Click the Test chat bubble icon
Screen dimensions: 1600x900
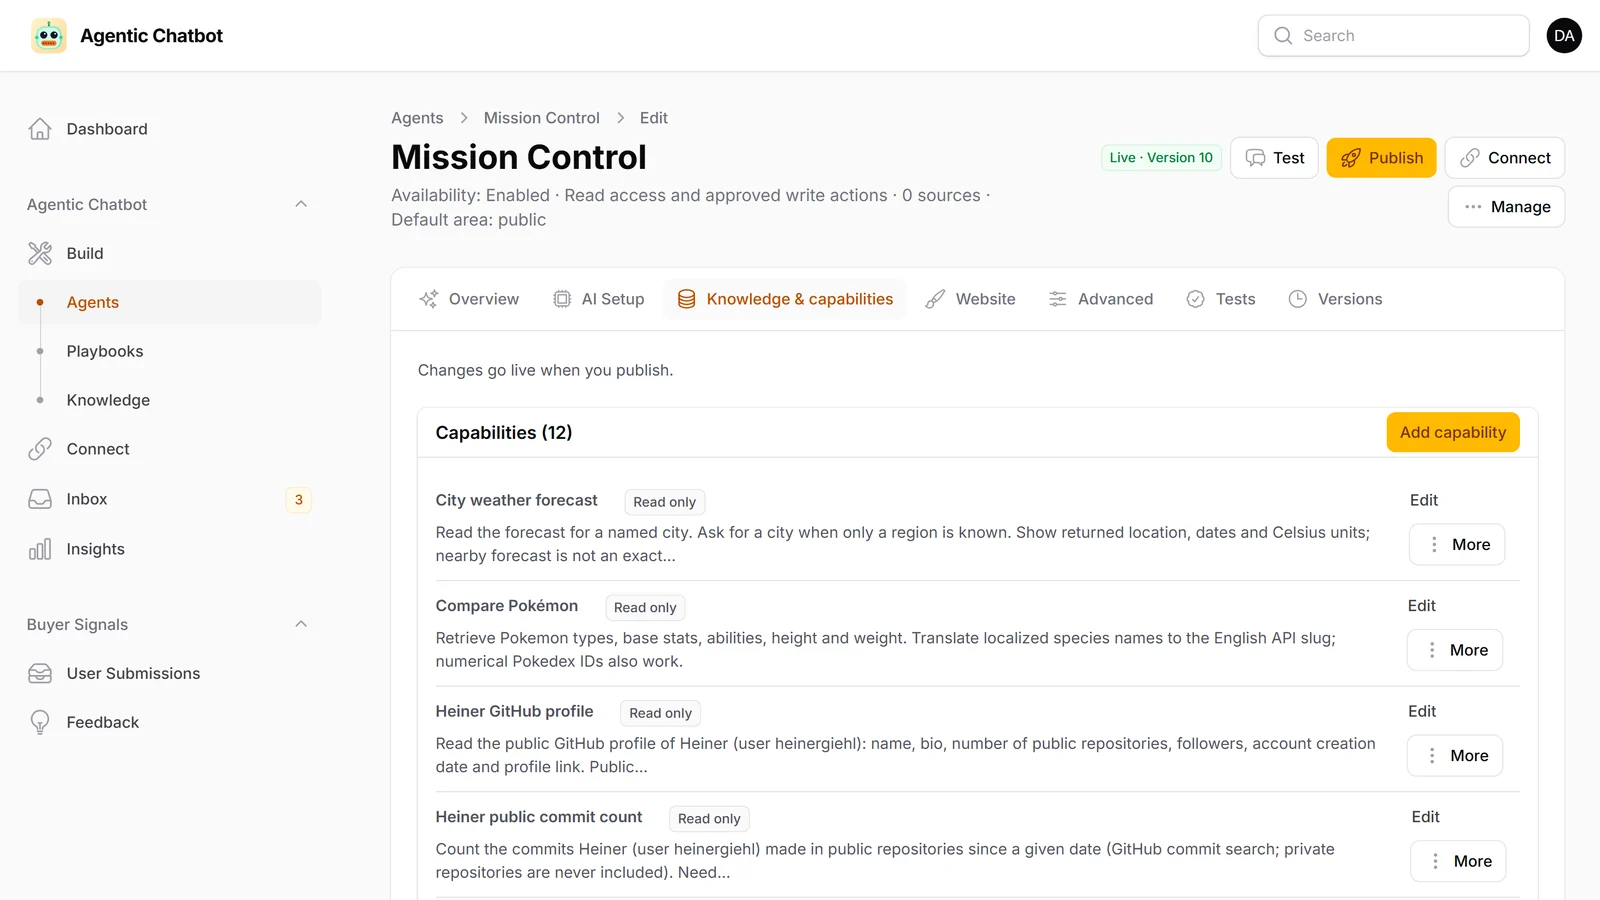1255,158
